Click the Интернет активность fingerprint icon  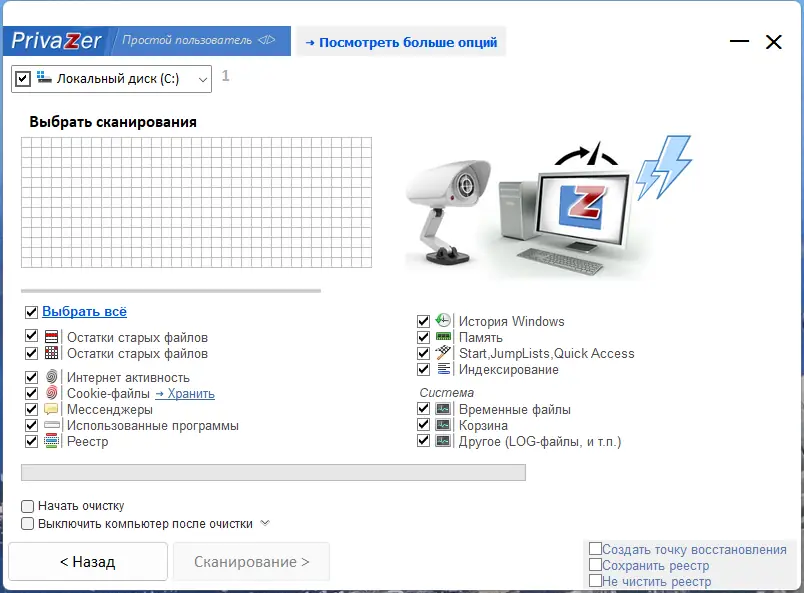coord(51,377)
